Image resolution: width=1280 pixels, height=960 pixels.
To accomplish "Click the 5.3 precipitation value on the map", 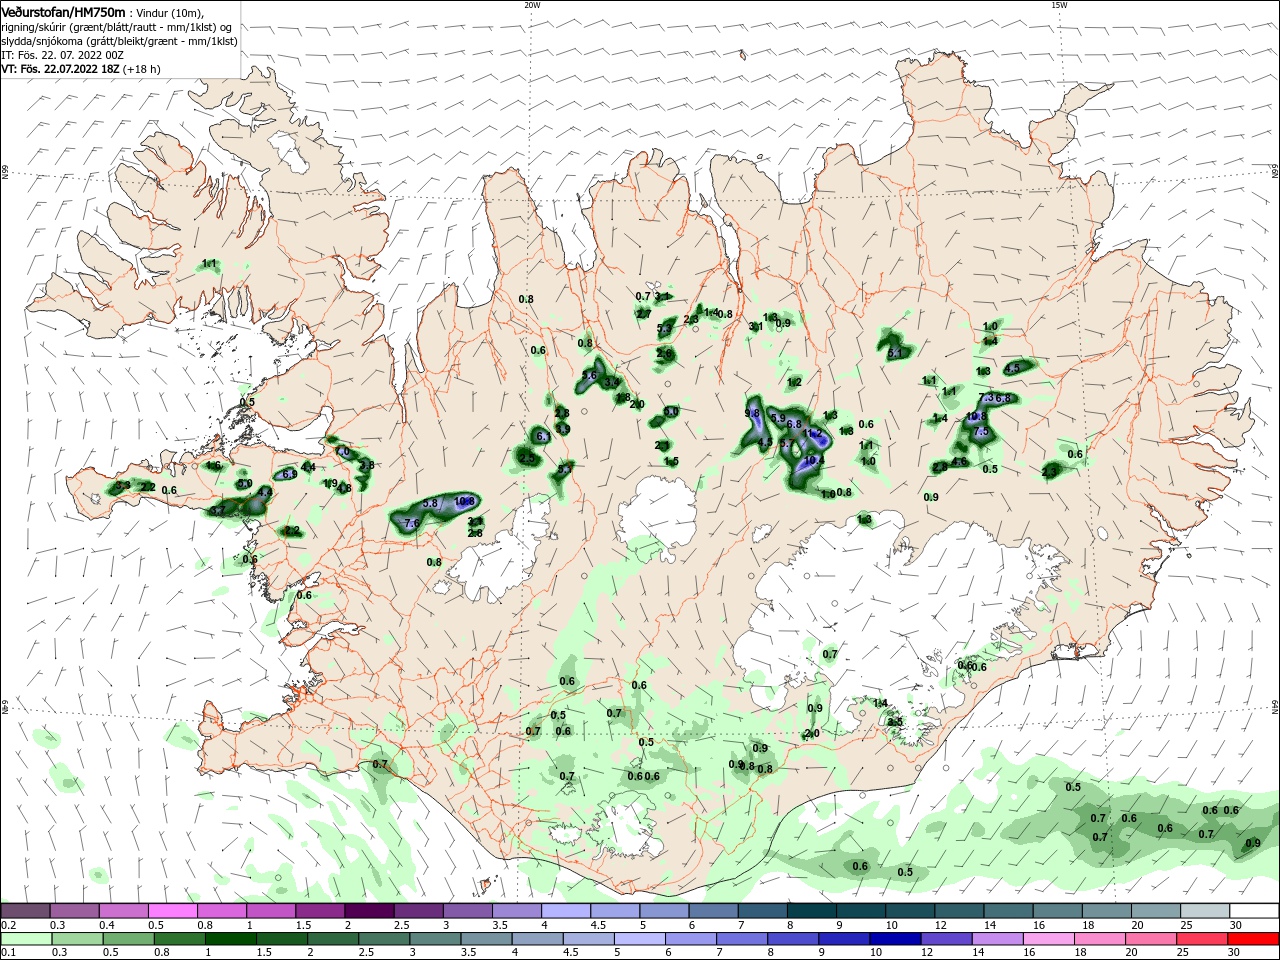I will [x=664, y=328].
